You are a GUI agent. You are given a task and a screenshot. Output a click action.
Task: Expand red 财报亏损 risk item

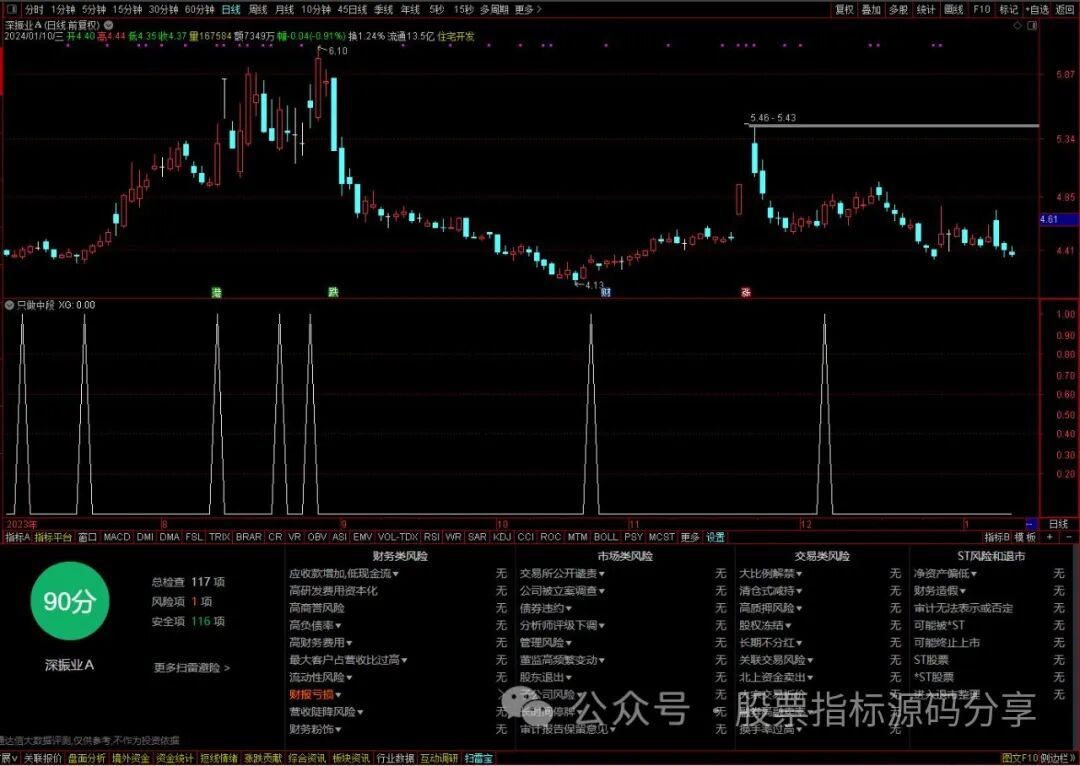(x=315, y=694)
